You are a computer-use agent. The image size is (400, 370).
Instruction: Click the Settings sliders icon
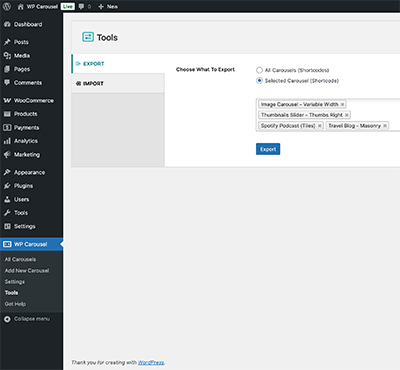[x=7, y=226]
